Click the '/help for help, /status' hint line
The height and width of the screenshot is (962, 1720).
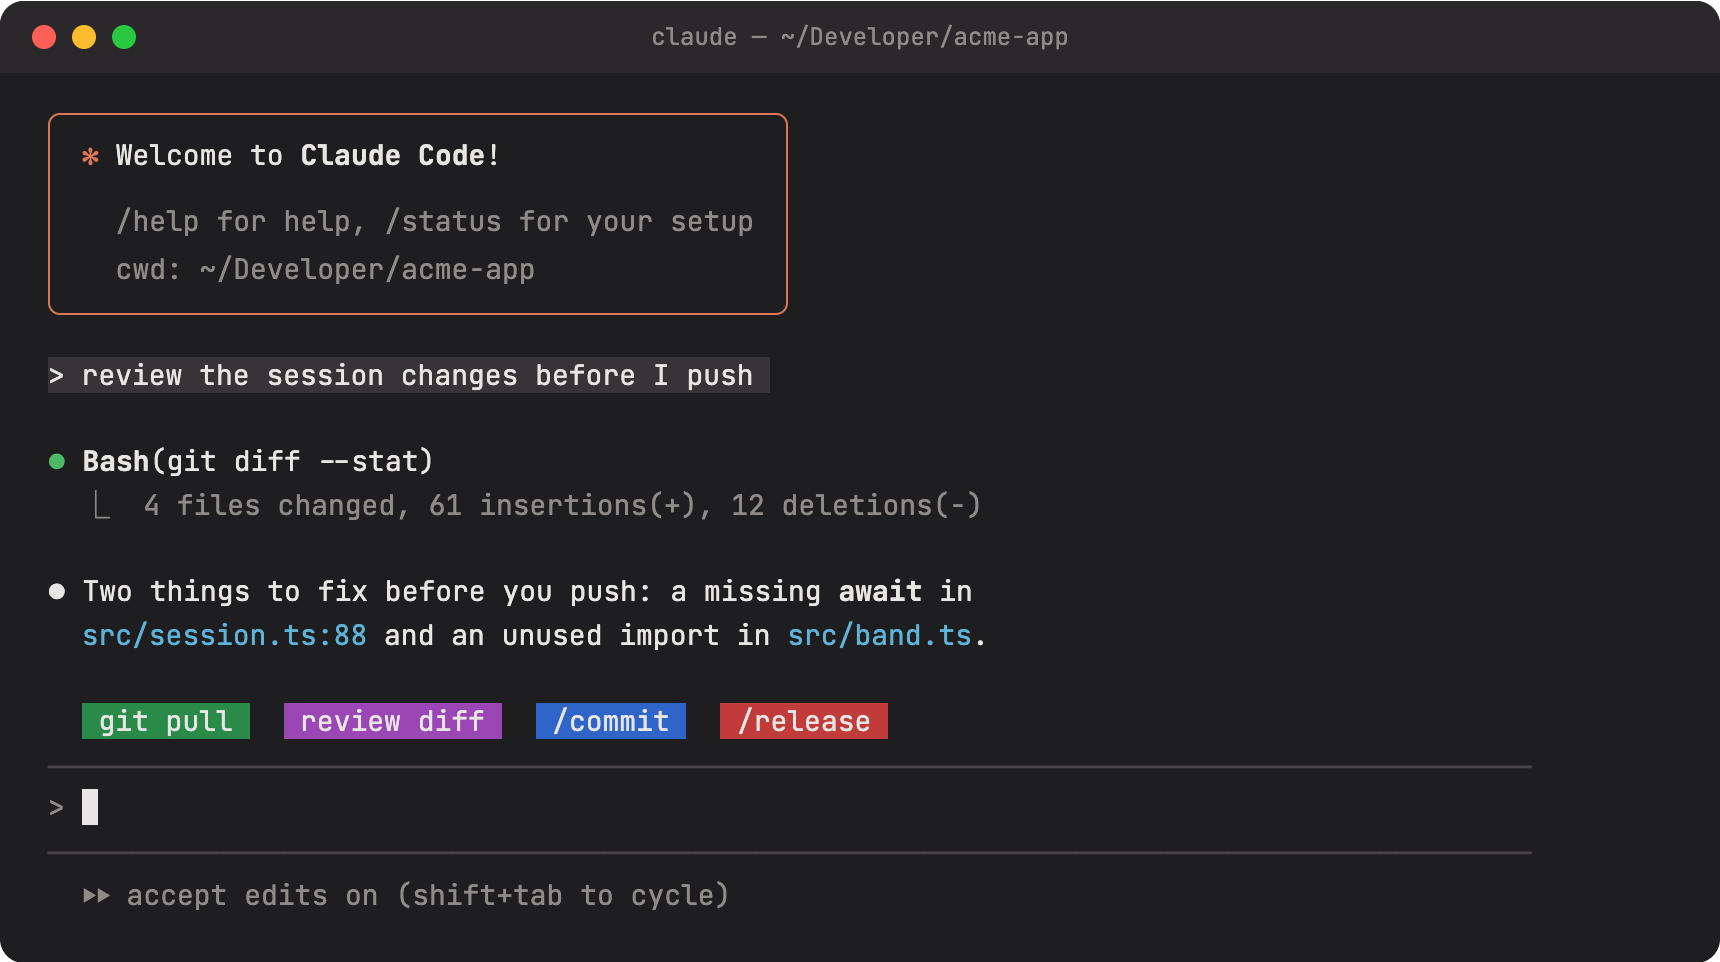[435, 221]
